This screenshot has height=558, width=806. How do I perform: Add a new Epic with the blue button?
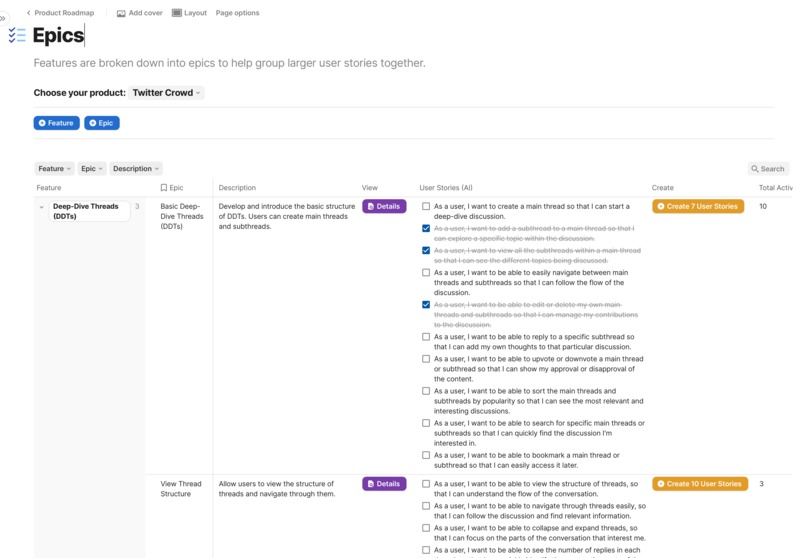coord(102,123)
